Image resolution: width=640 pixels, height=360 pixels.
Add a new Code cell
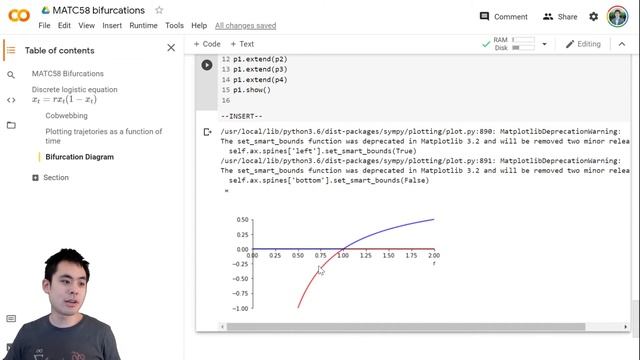pyautogui.click(x=207, y=44)
